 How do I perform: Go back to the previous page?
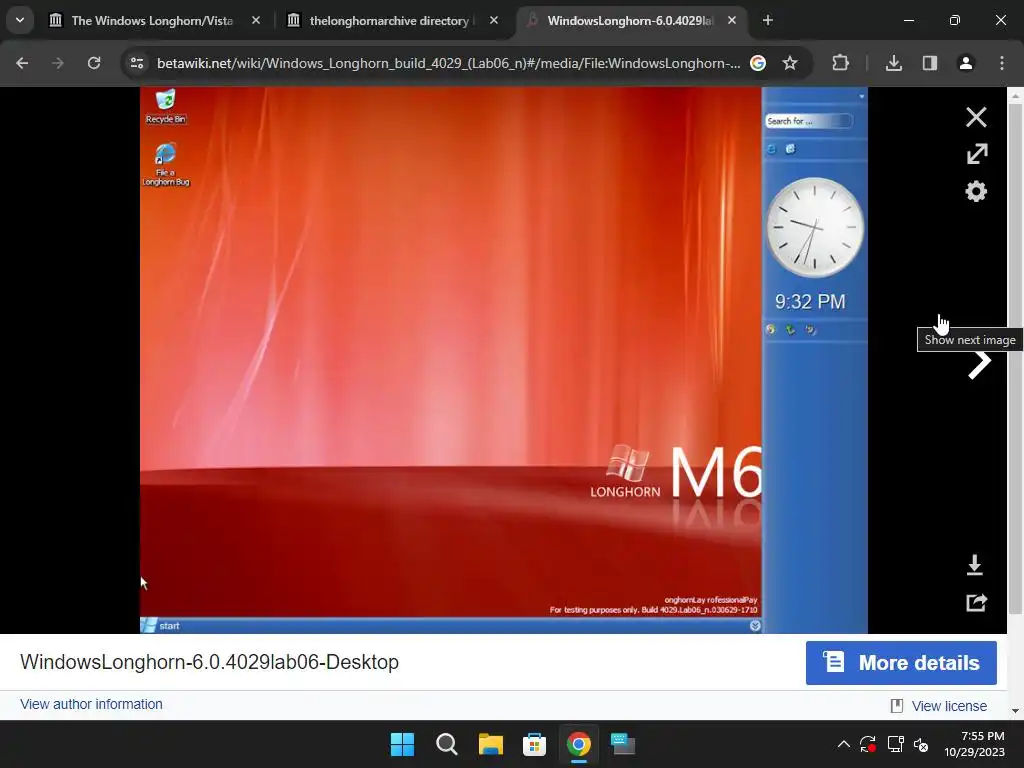(x=22, y=63)
